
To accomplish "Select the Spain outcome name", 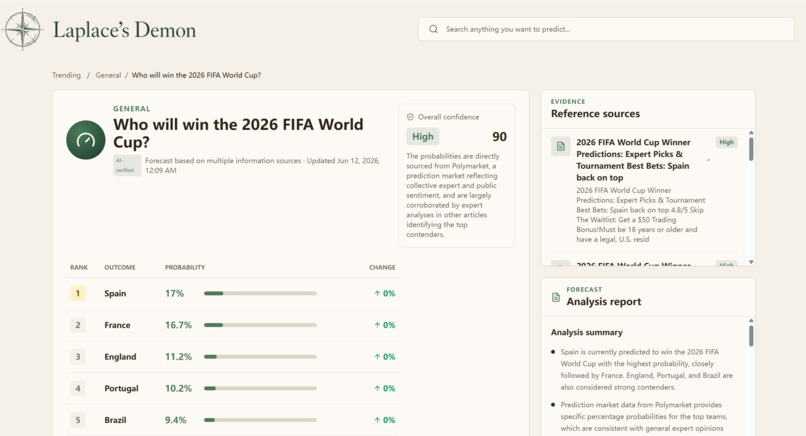I will (x=115, y=294).
